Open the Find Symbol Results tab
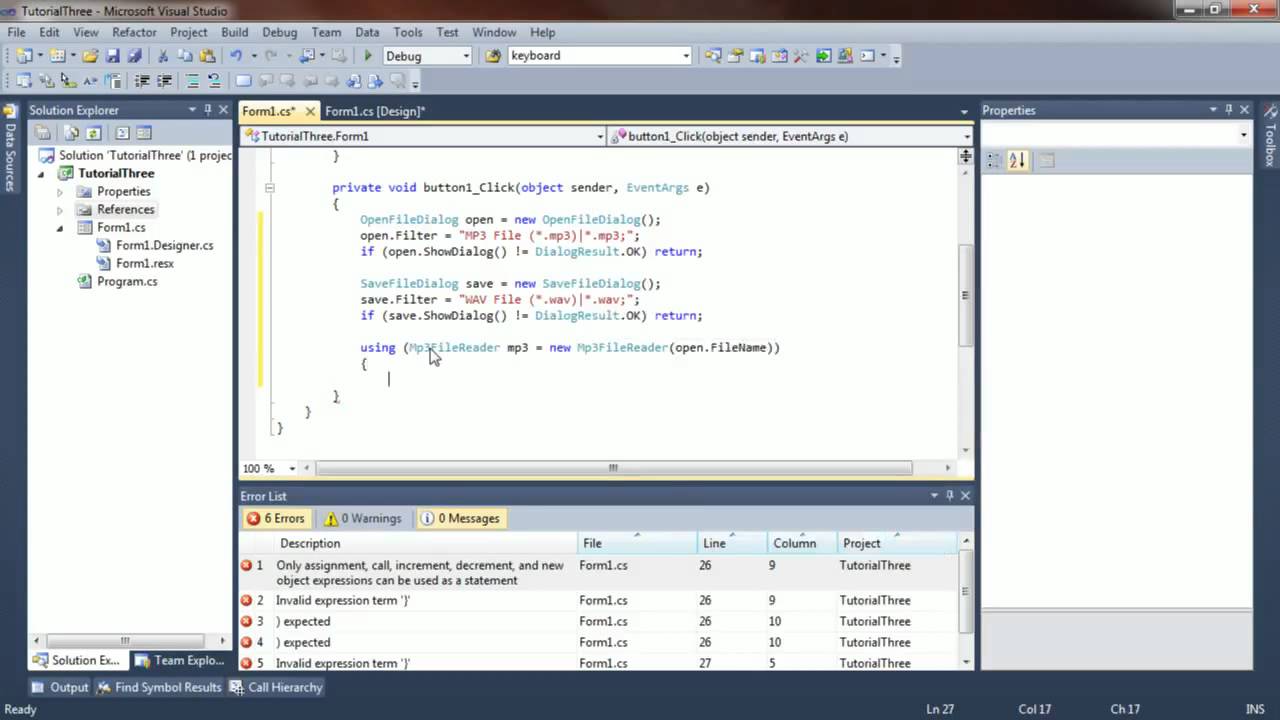Screen dimensions: 1280x720 160,687
